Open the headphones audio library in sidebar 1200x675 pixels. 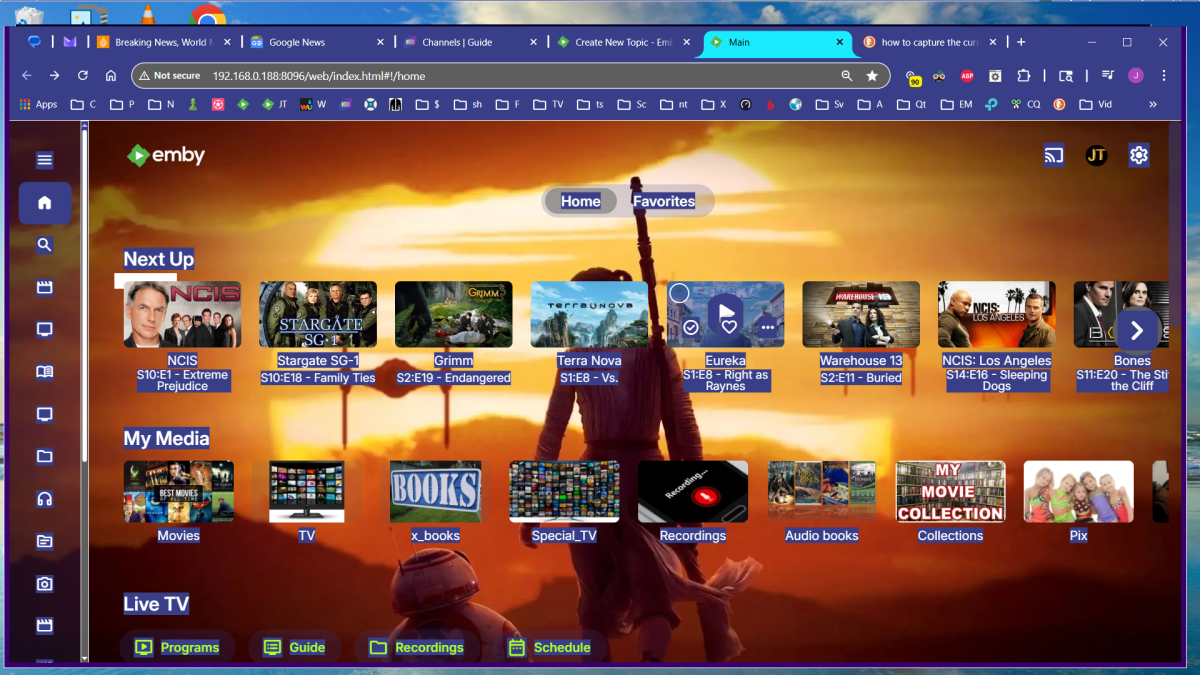(x=44, y=499)
